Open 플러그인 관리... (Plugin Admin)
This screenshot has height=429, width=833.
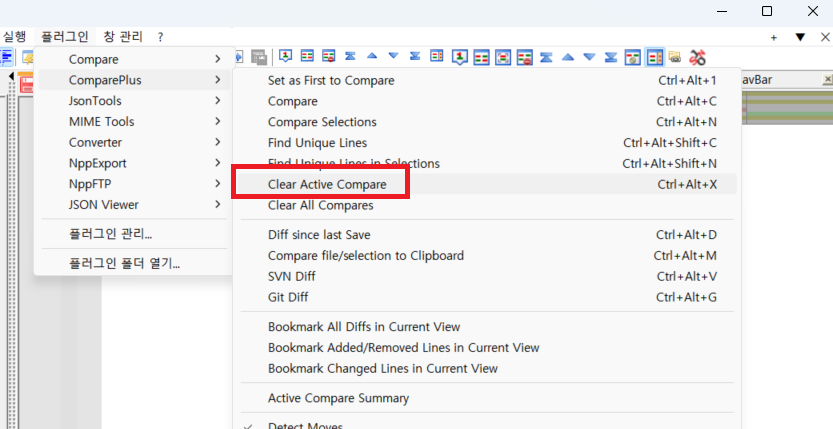pyautogui.click(x=111, y=234)
